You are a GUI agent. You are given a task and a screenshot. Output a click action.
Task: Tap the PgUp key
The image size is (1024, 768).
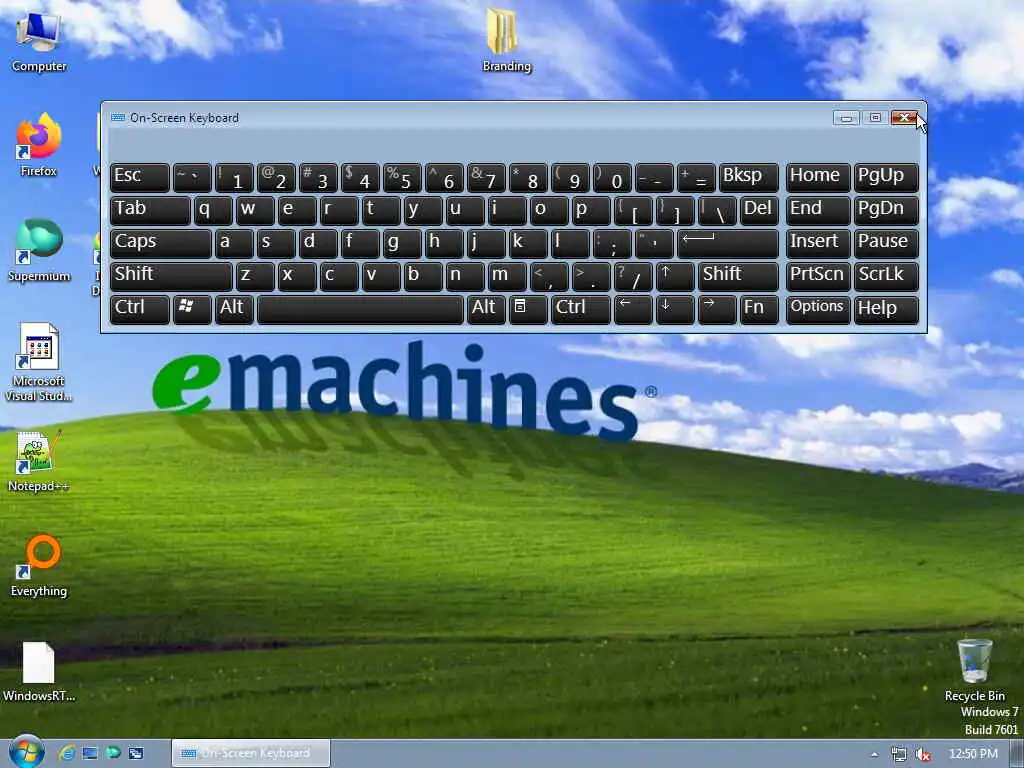(886, 178)
